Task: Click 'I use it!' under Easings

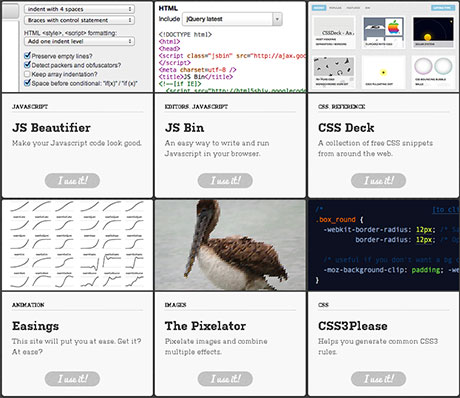Action: tap(72, 379)
